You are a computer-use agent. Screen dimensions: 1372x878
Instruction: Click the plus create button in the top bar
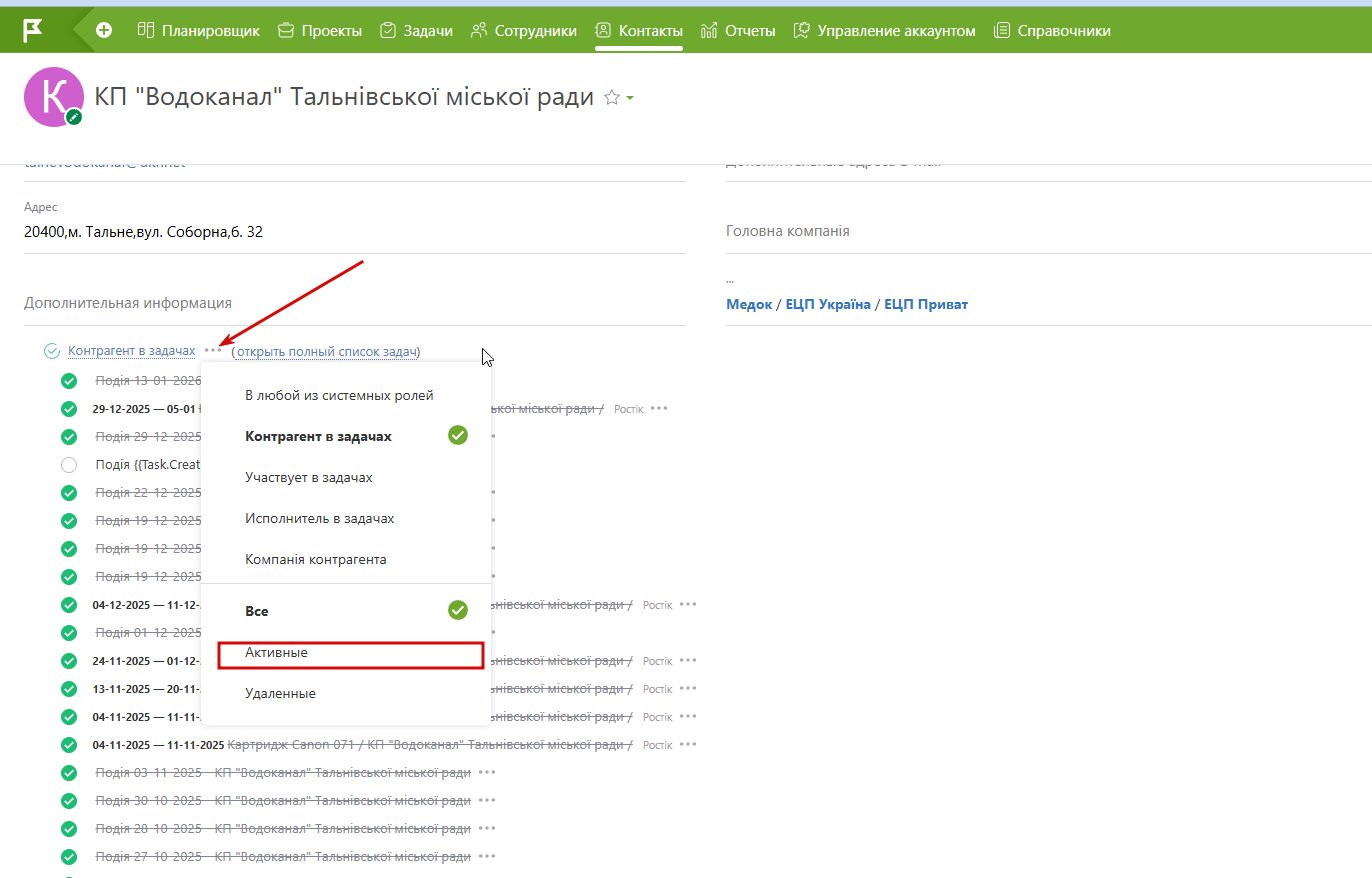tap(104, 31)
